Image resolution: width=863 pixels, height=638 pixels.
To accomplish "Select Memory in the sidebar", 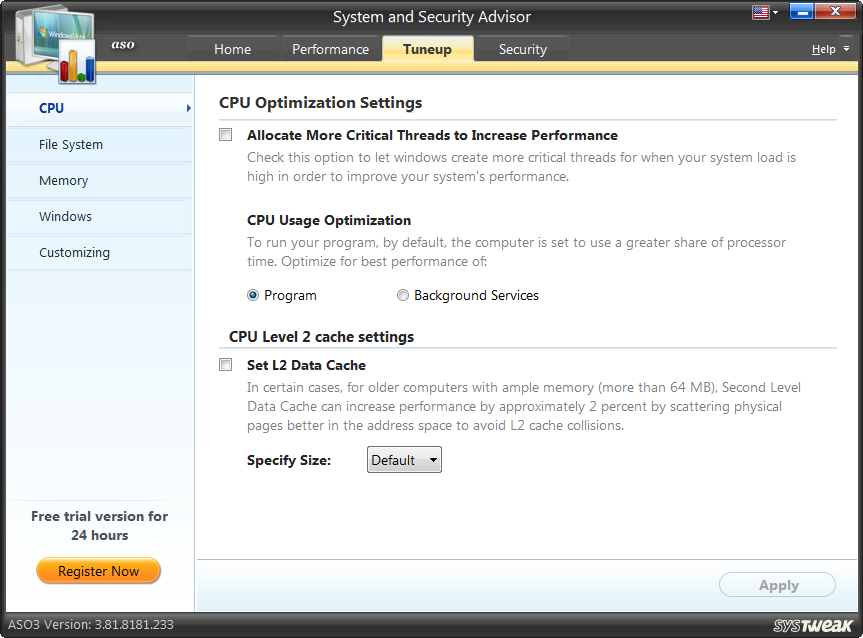I will pyautogui.click(x=63, y=180).
